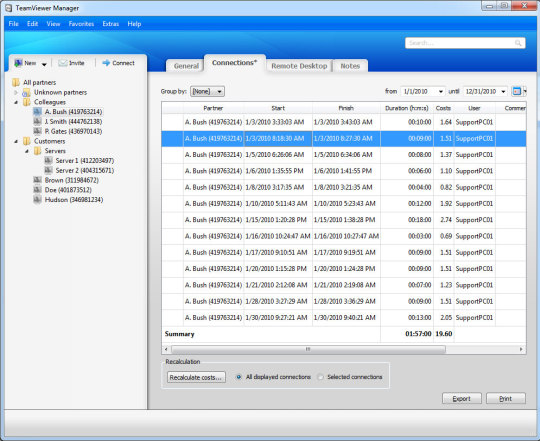Screen dimensions: 540x441
Task: Click the Unknown partners folder icon
Action: [x=26, y=92]
